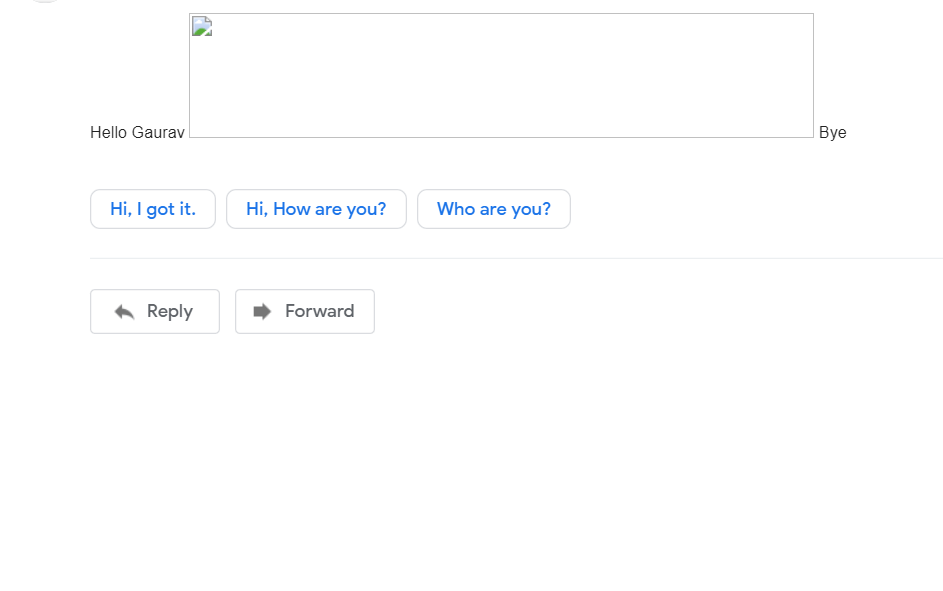Click the word "Hello" in the message
Screen dimensions: 943x591
coord(108,132)
